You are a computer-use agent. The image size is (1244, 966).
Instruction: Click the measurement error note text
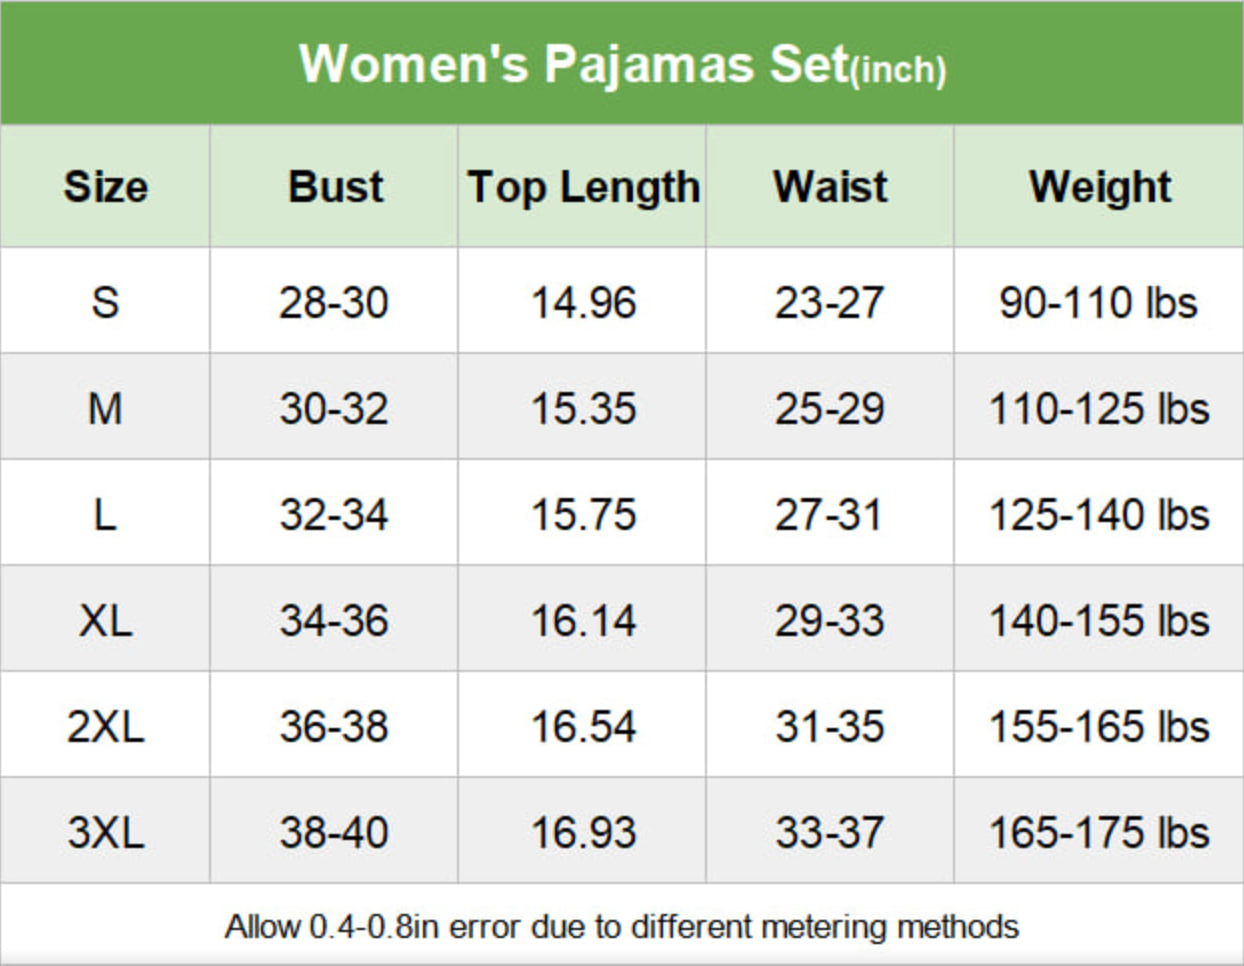pos(622,926)
